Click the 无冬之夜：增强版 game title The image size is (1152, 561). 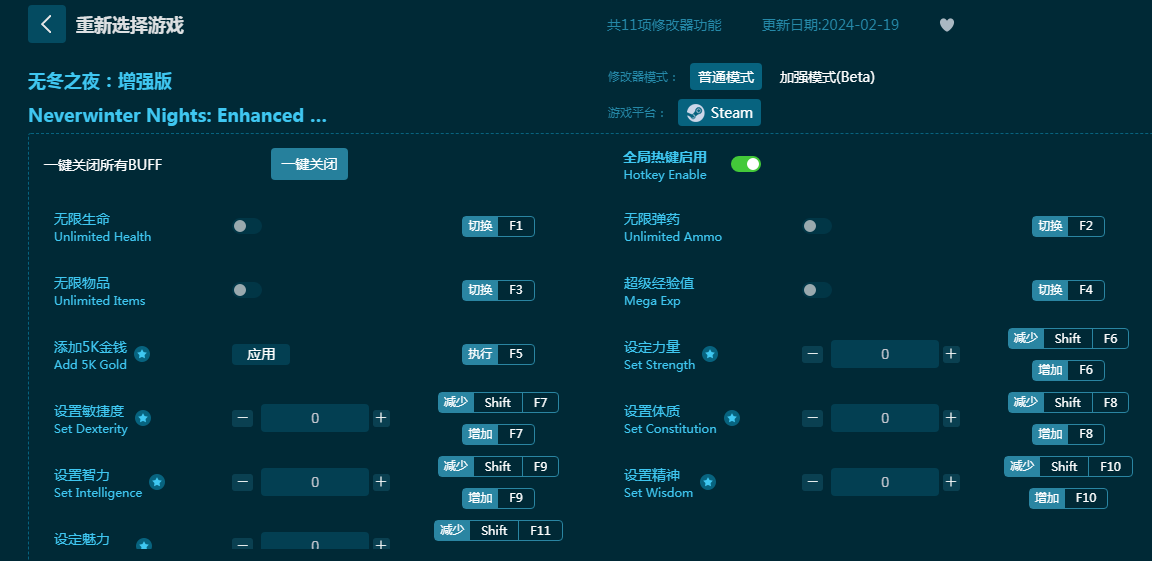100,82
